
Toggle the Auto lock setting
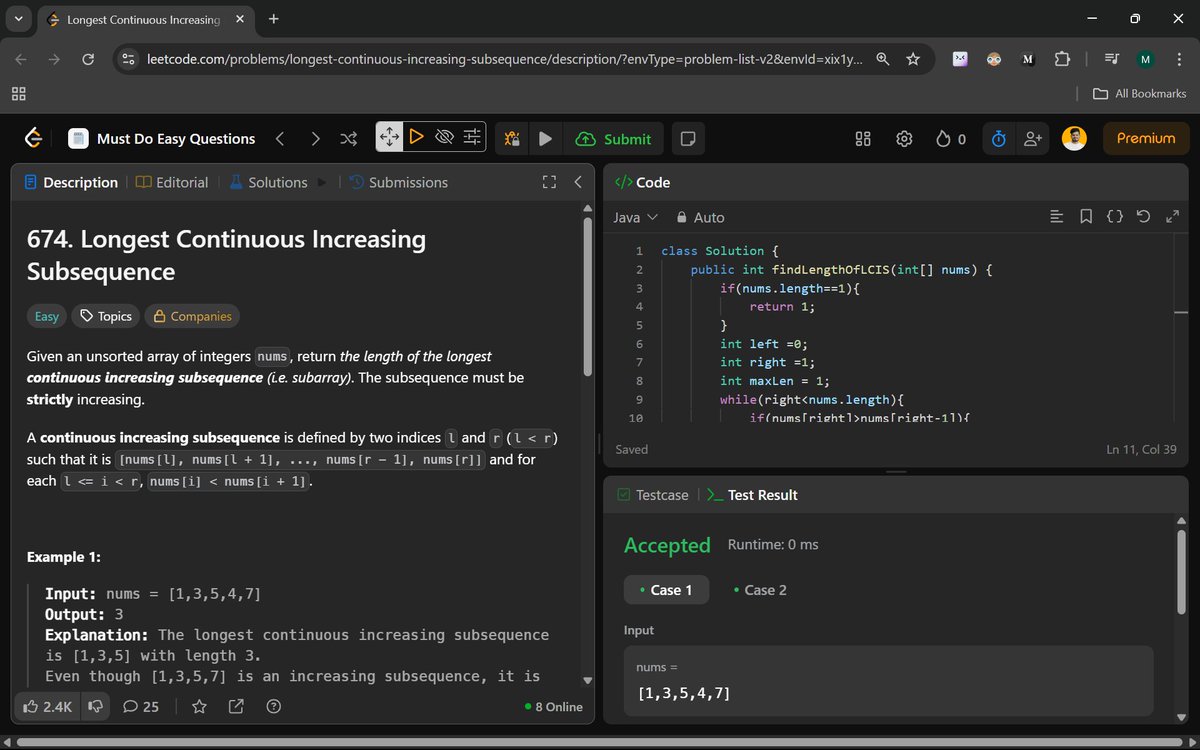699,217
